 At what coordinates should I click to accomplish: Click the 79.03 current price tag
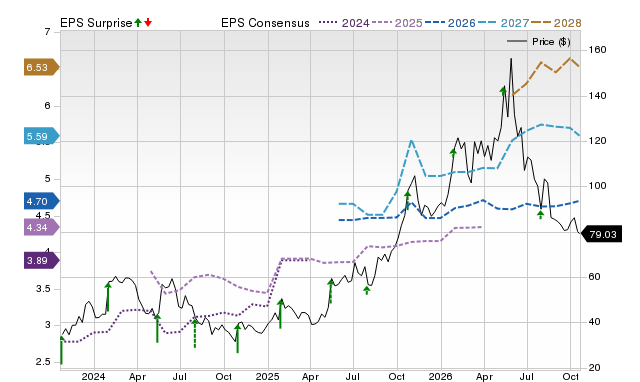coord(601,234)
